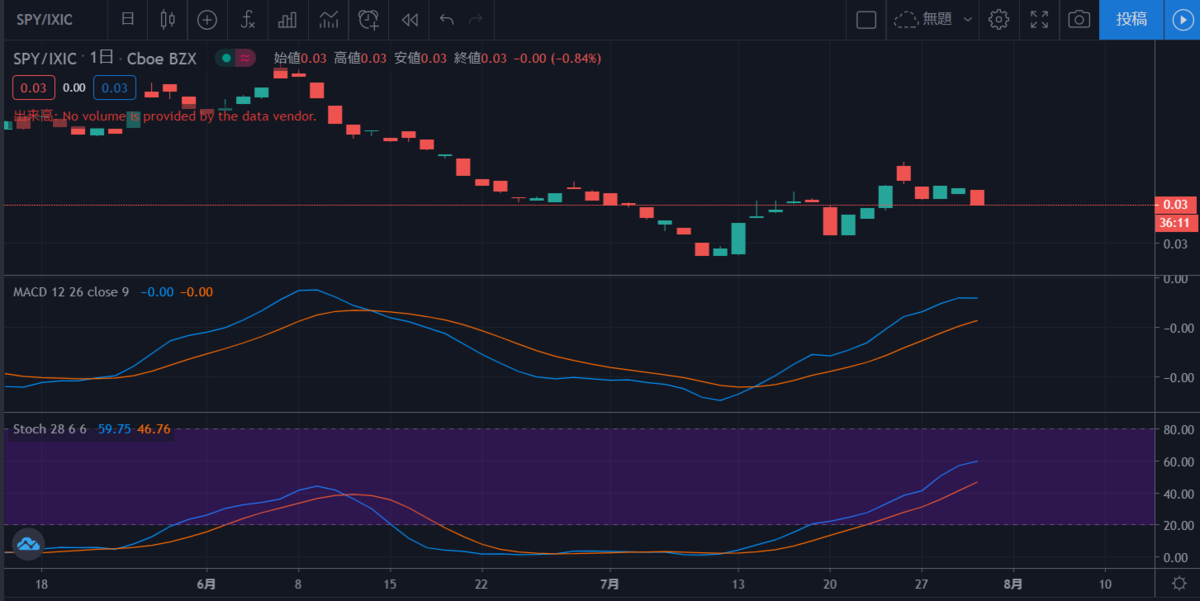Select the SPY/IXIC · 1日 · Cboe BZX chart title
This screenshot has height=601, width=1200.
104,58
